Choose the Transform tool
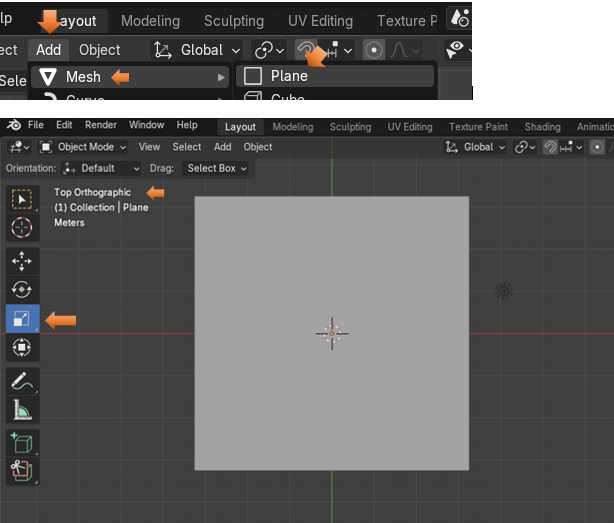614x523 pixels. click(22, 348)
